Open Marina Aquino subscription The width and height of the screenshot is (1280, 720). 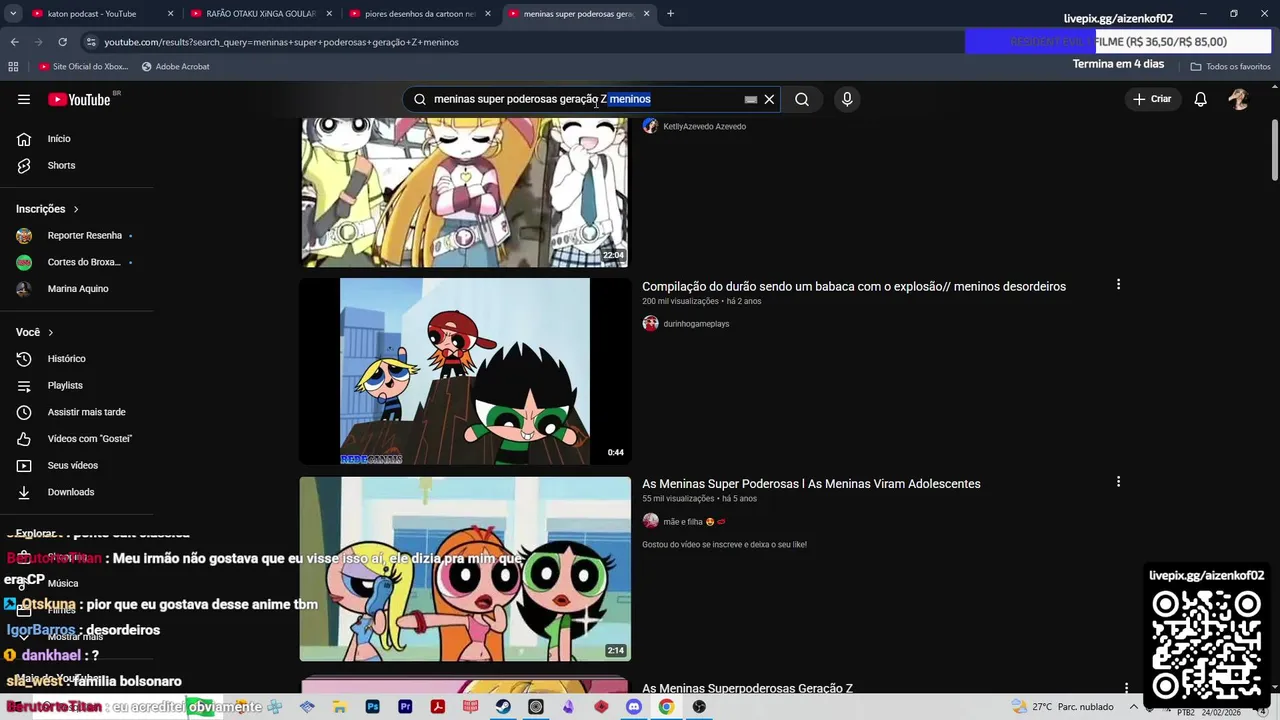point(76,289)
